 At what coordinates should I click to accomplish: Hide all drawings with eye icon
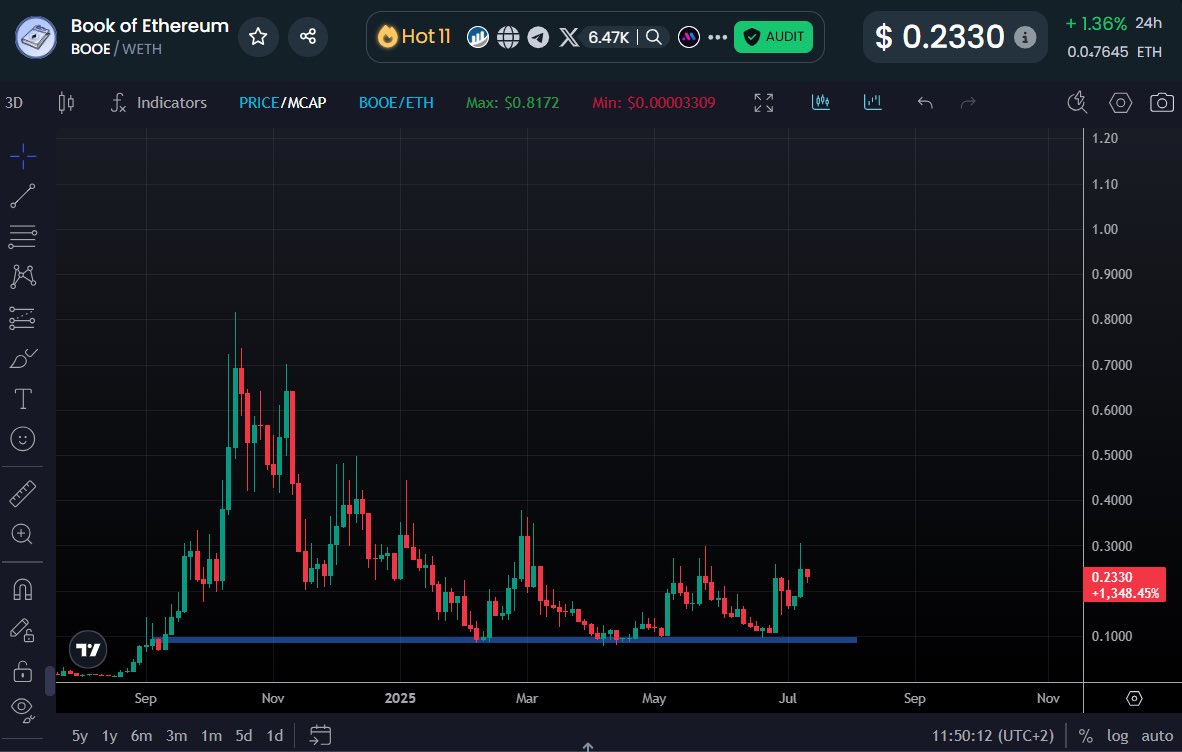23,710
